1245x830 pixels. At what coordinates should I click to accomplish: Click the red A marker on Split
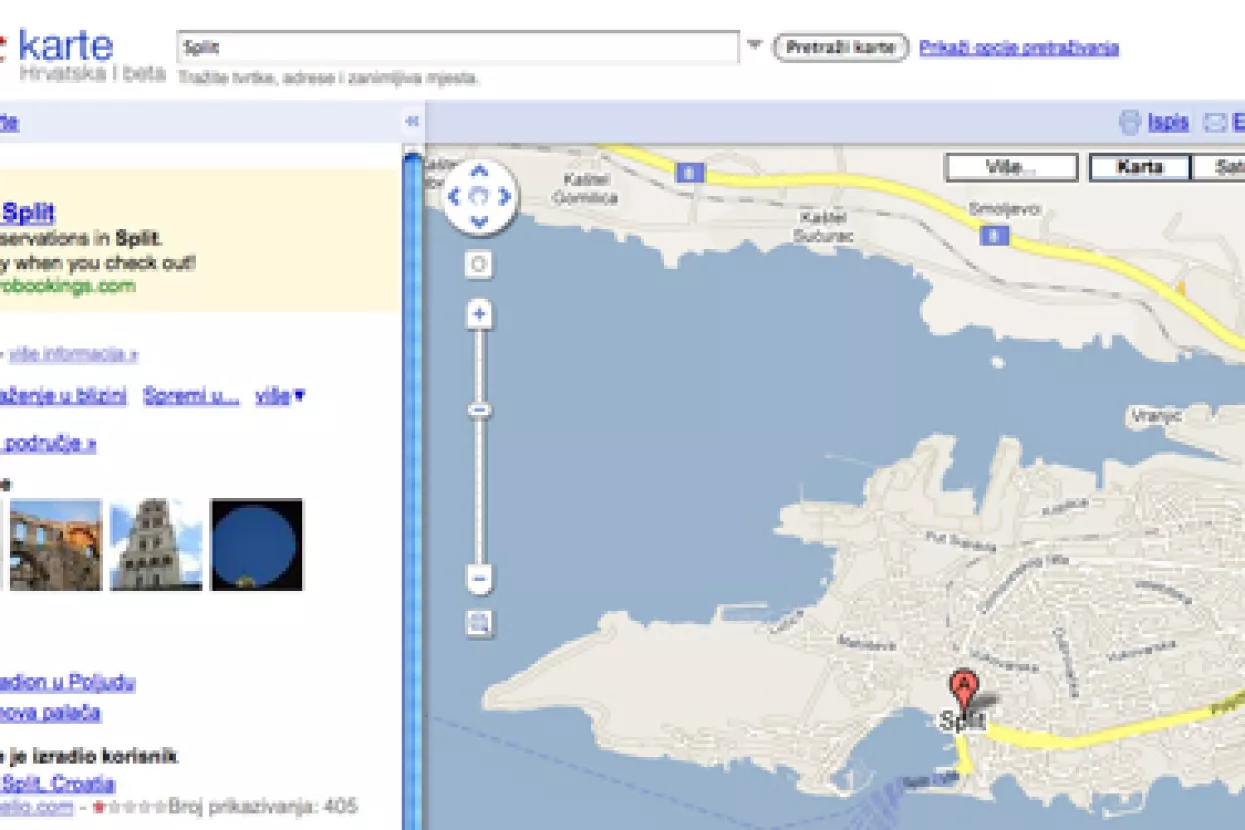[963, 689]
